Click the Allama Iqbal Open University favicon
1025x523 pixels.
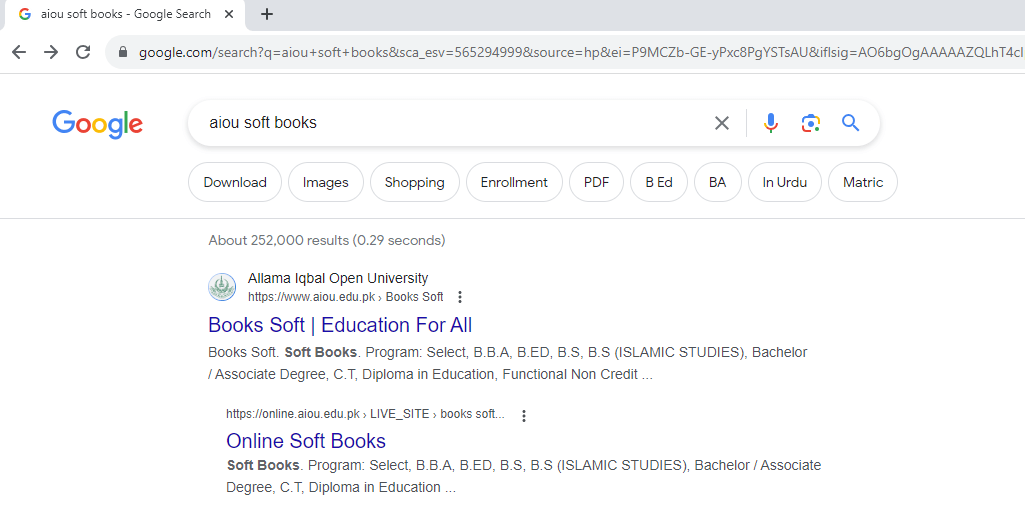click(x=222, y=287)
